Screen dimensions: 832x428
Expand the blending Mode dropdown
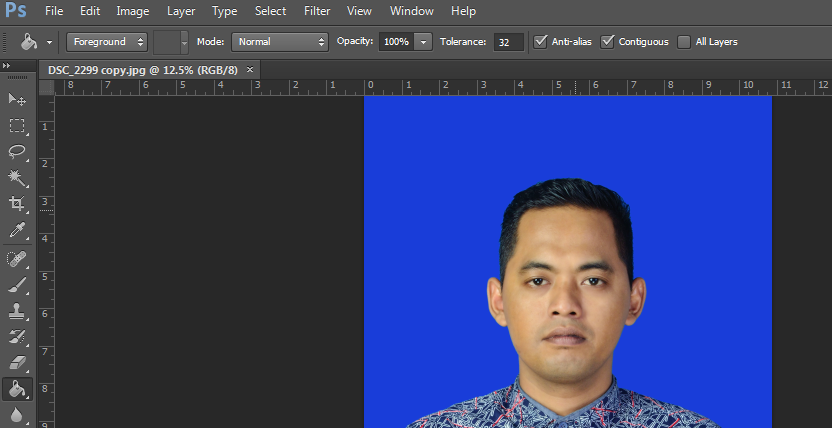click(x=280, y=42)
